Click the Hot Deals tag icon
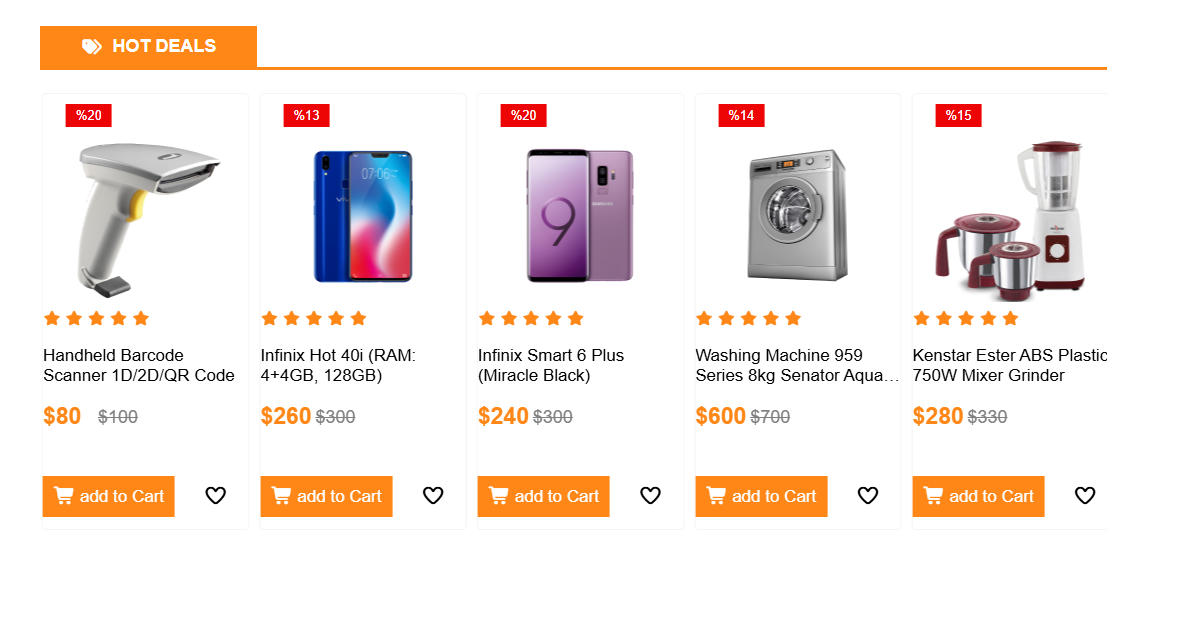Viewport: 1188px width, 617px height. (91, 46)
